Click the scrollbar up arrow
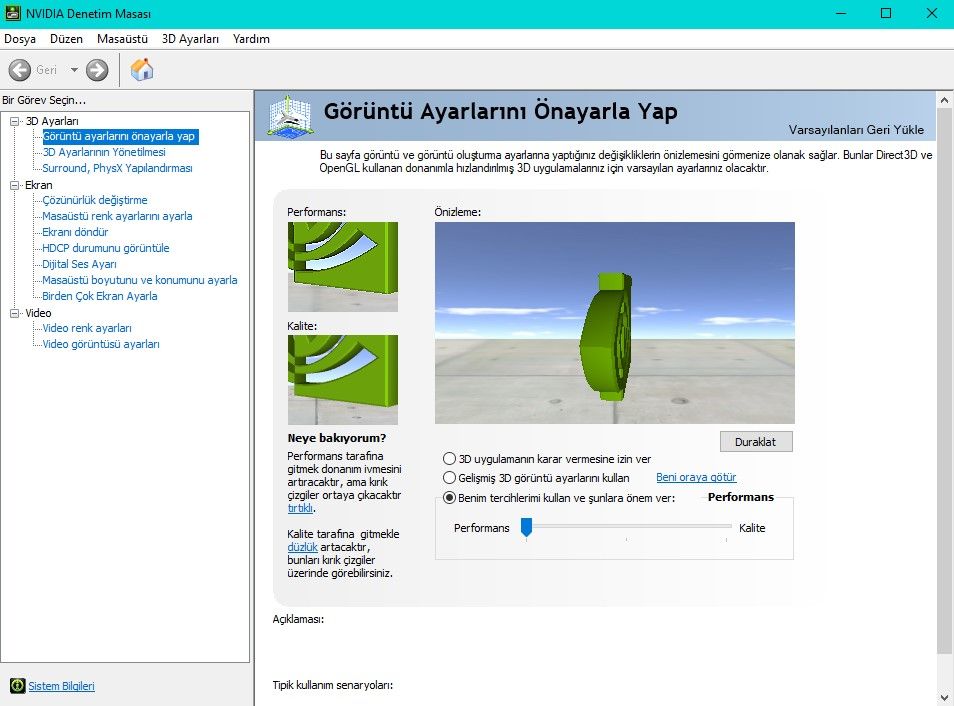The width and height of the screenshot is (954, 706). [944, 100]
